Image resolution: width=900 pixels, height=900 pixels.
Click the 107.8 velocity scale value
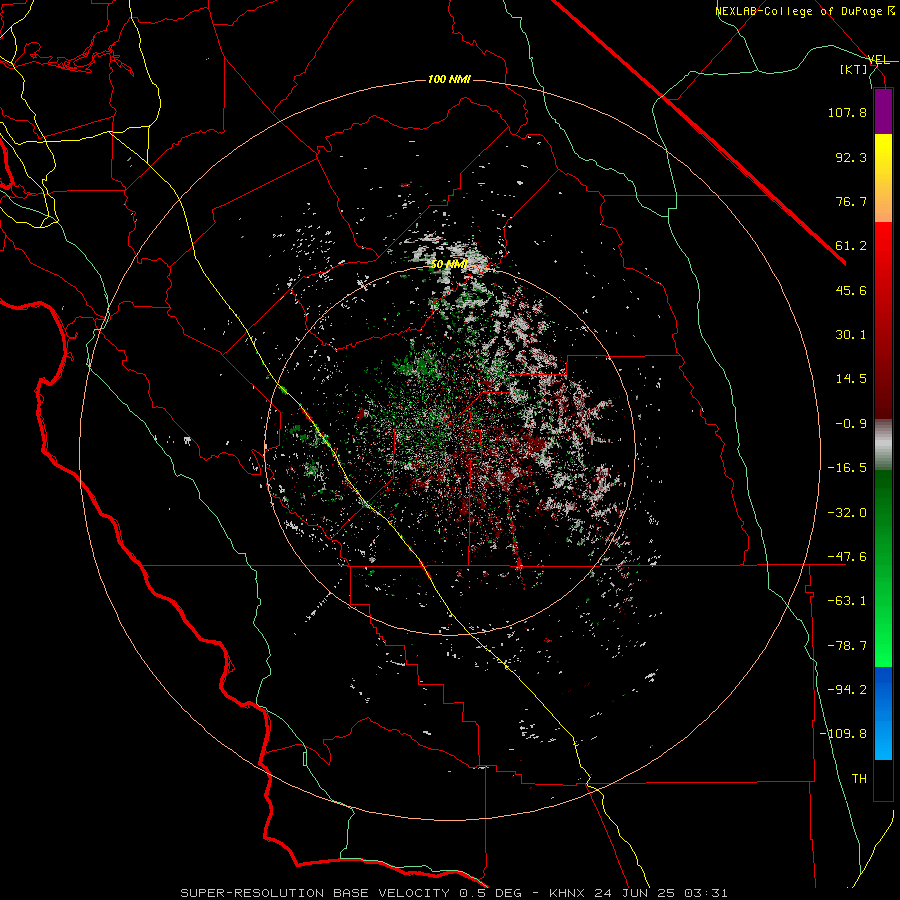pos(847,112)
